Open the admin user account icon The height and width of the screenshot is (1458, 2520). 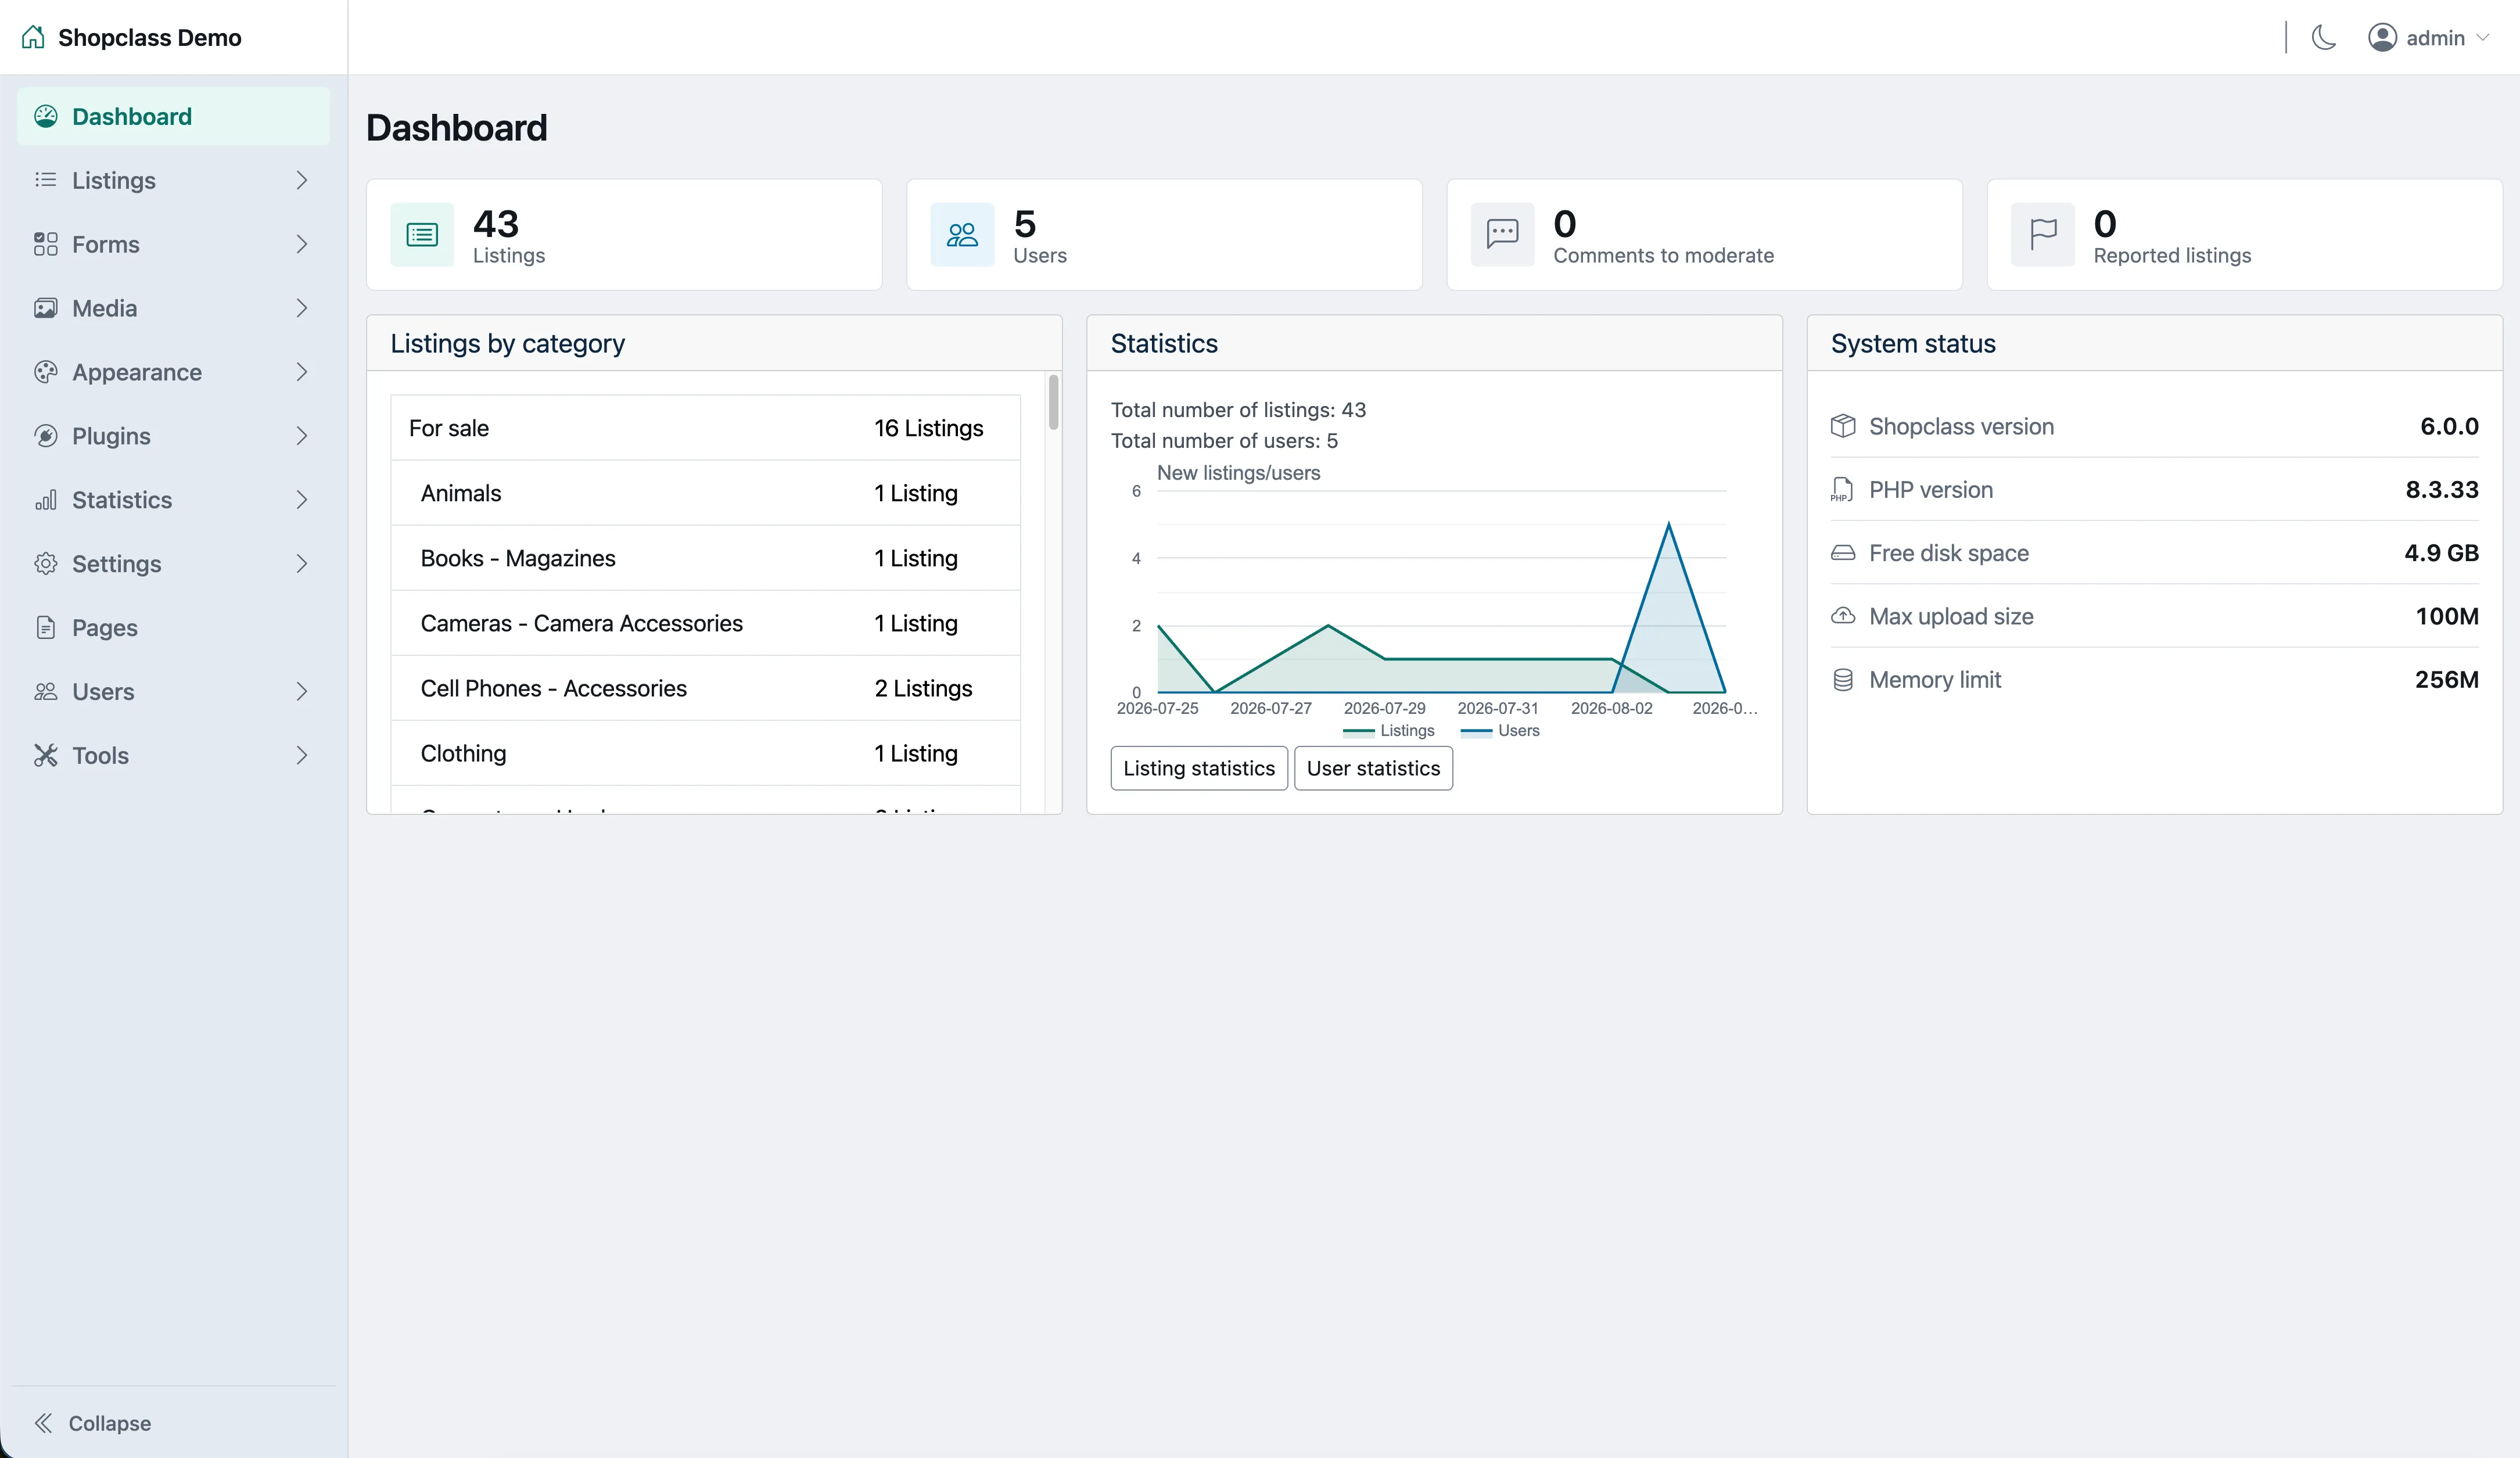click(2382, 38)
